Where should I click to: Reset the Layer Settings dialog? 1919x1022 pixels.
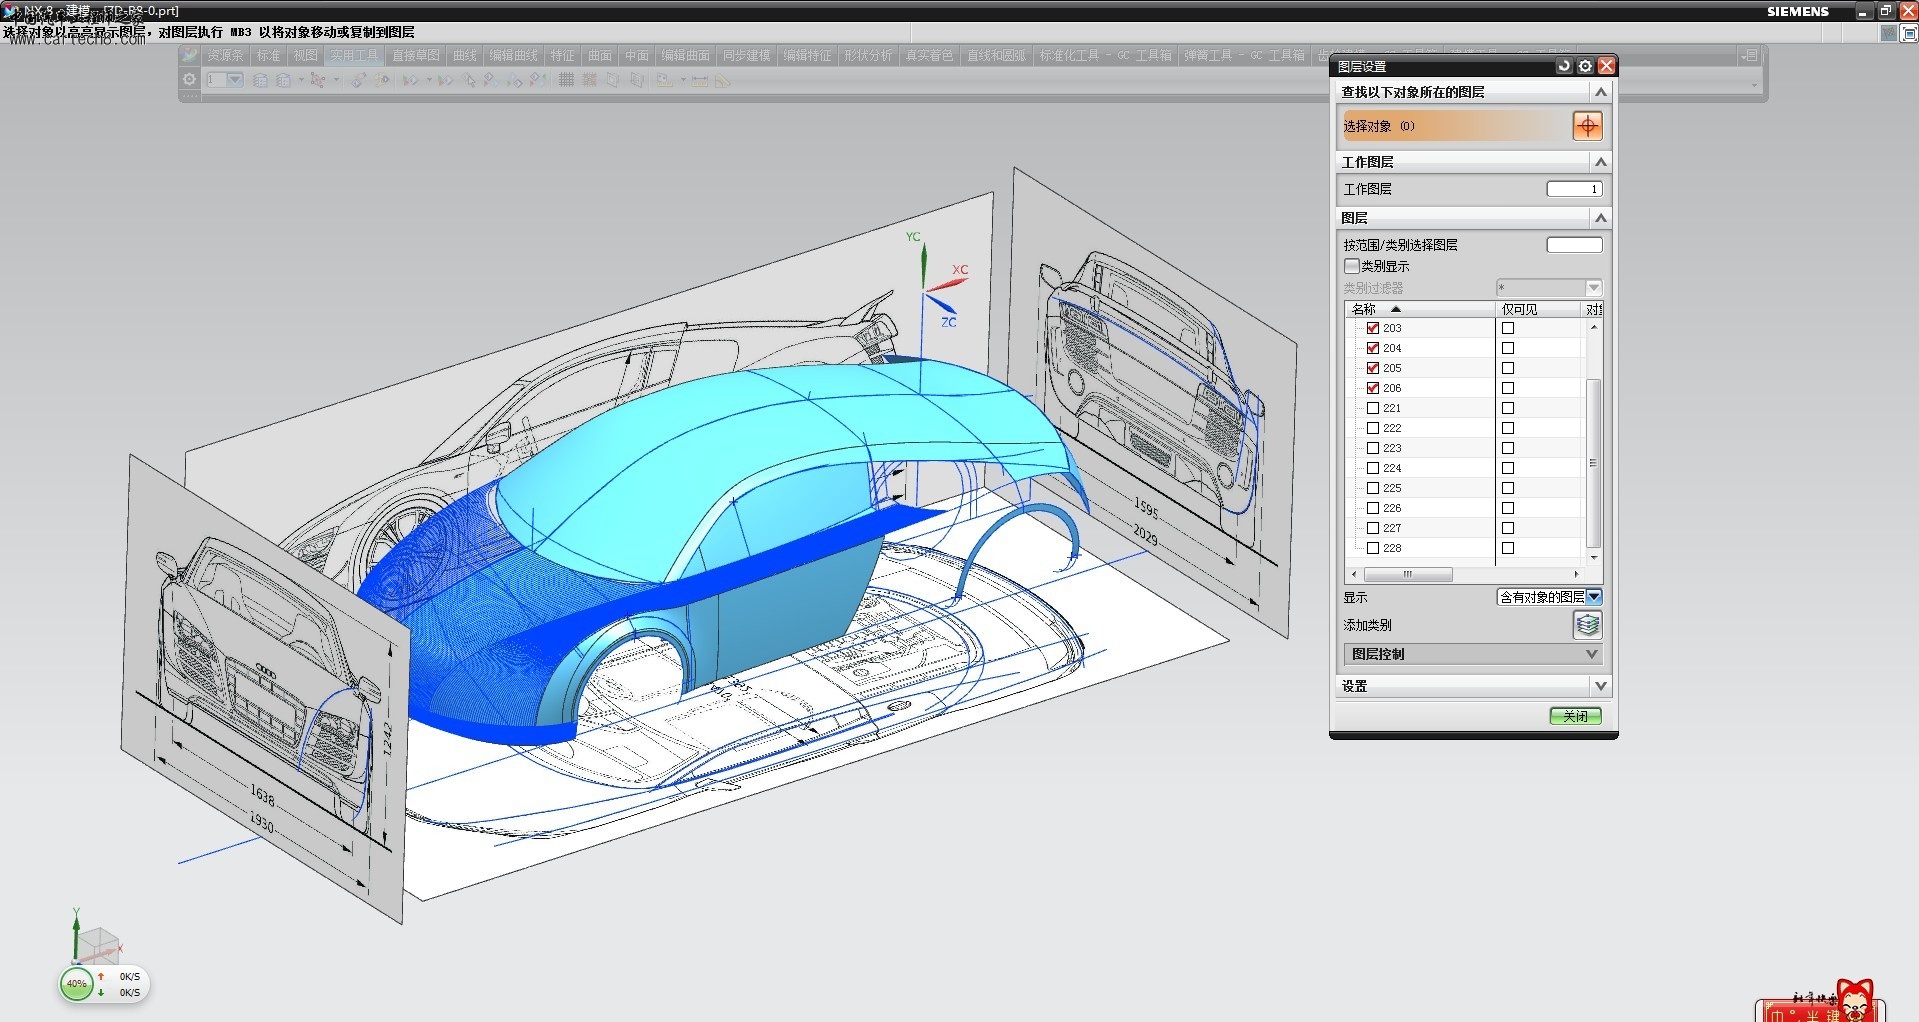click(x=1564, y=66)
